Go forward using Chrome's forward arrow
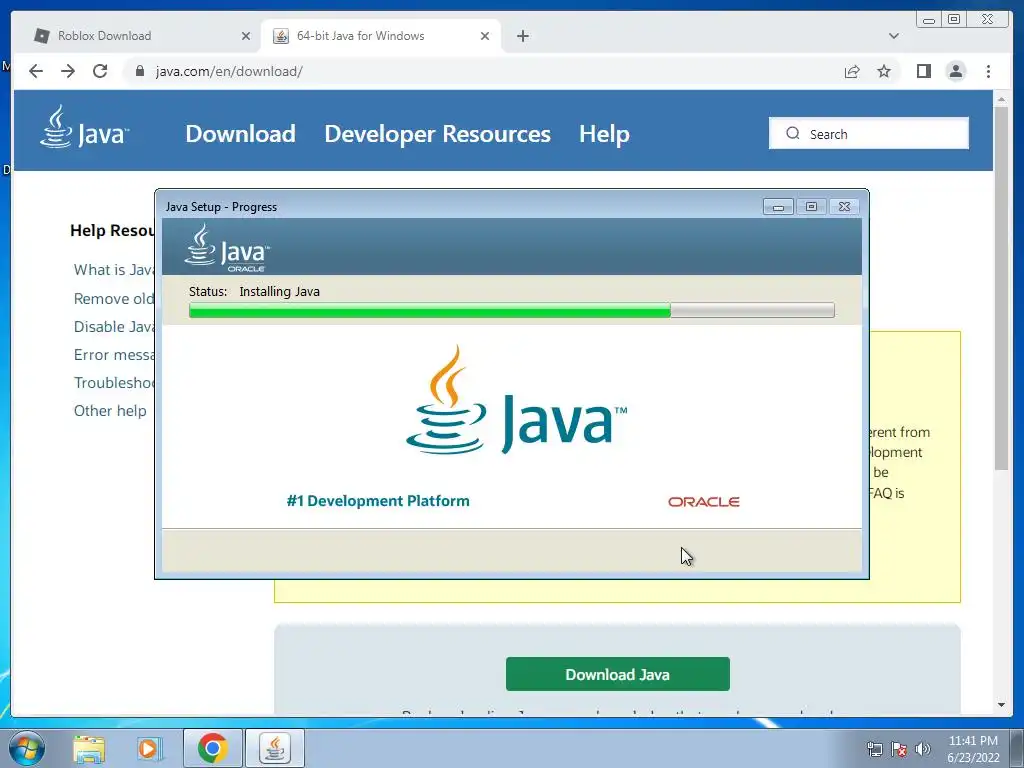Screen dimensions: 1024x768 [68, 71]
